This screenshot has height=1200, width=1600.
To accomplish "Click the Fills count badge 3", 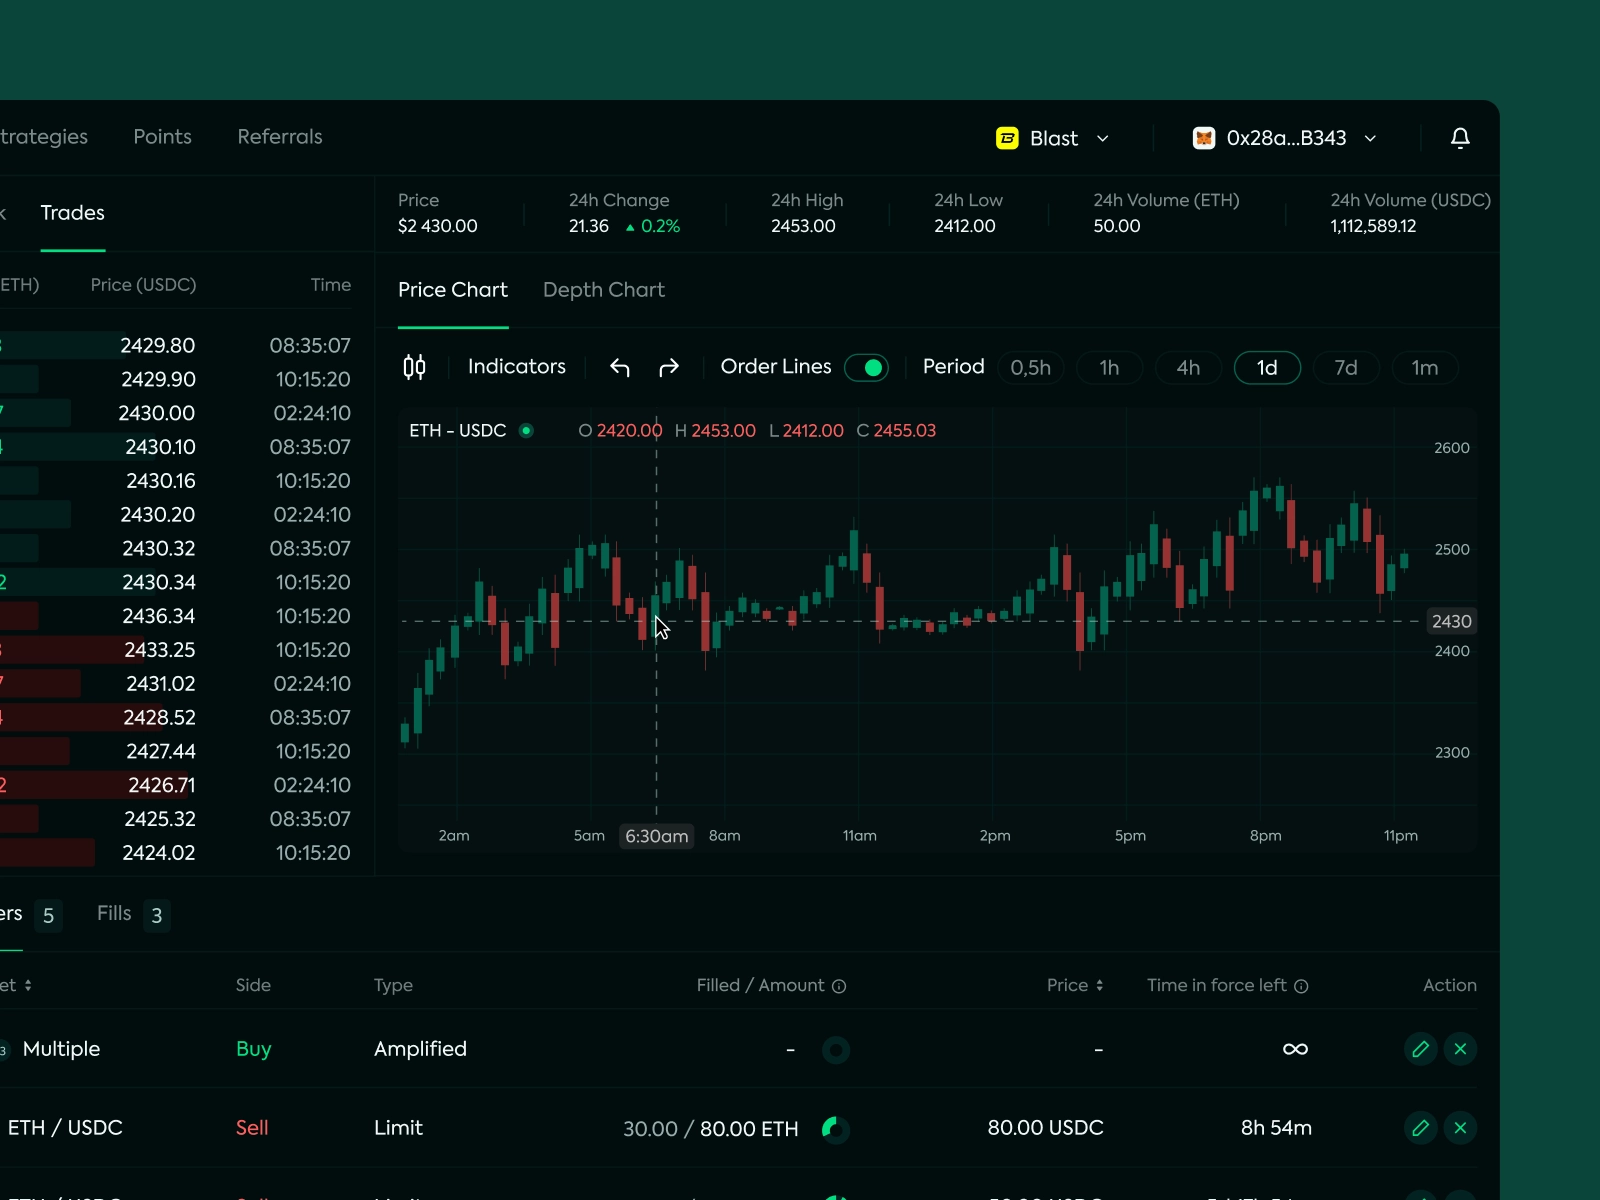I will (156, 916).
